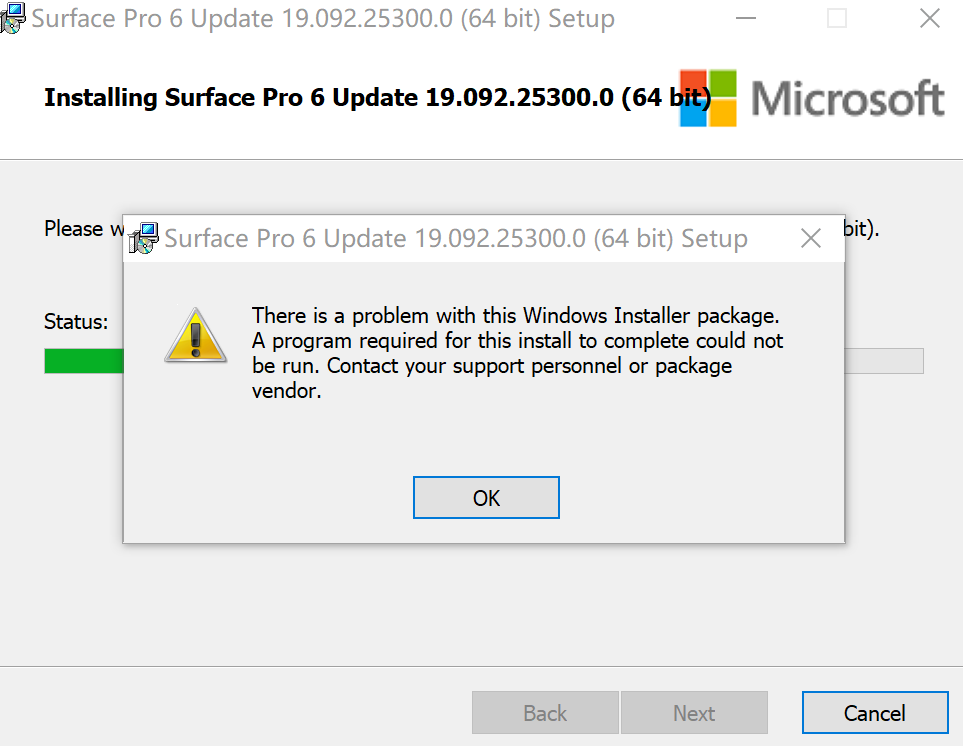Click the grayed-out Next button
Image resolution: width=963 pixels, height=746 pixels.
(x=693, y=713)
